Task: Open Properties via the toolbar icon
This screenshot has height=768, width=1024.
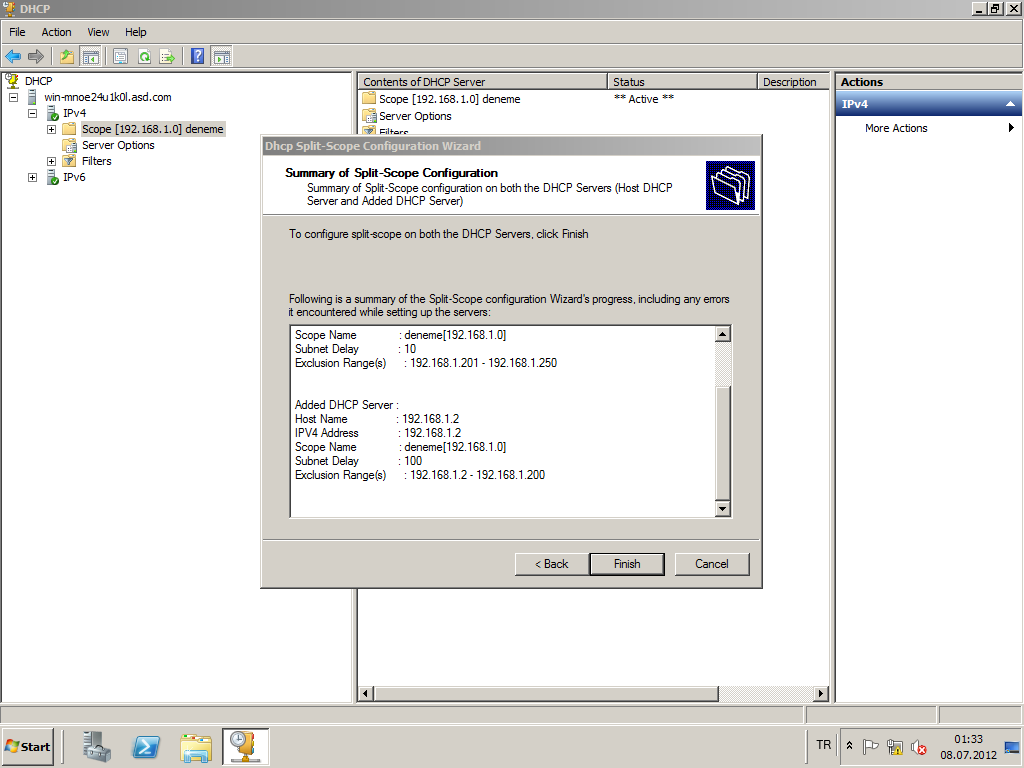Action: pyautogui.click(x=121, y=57)
